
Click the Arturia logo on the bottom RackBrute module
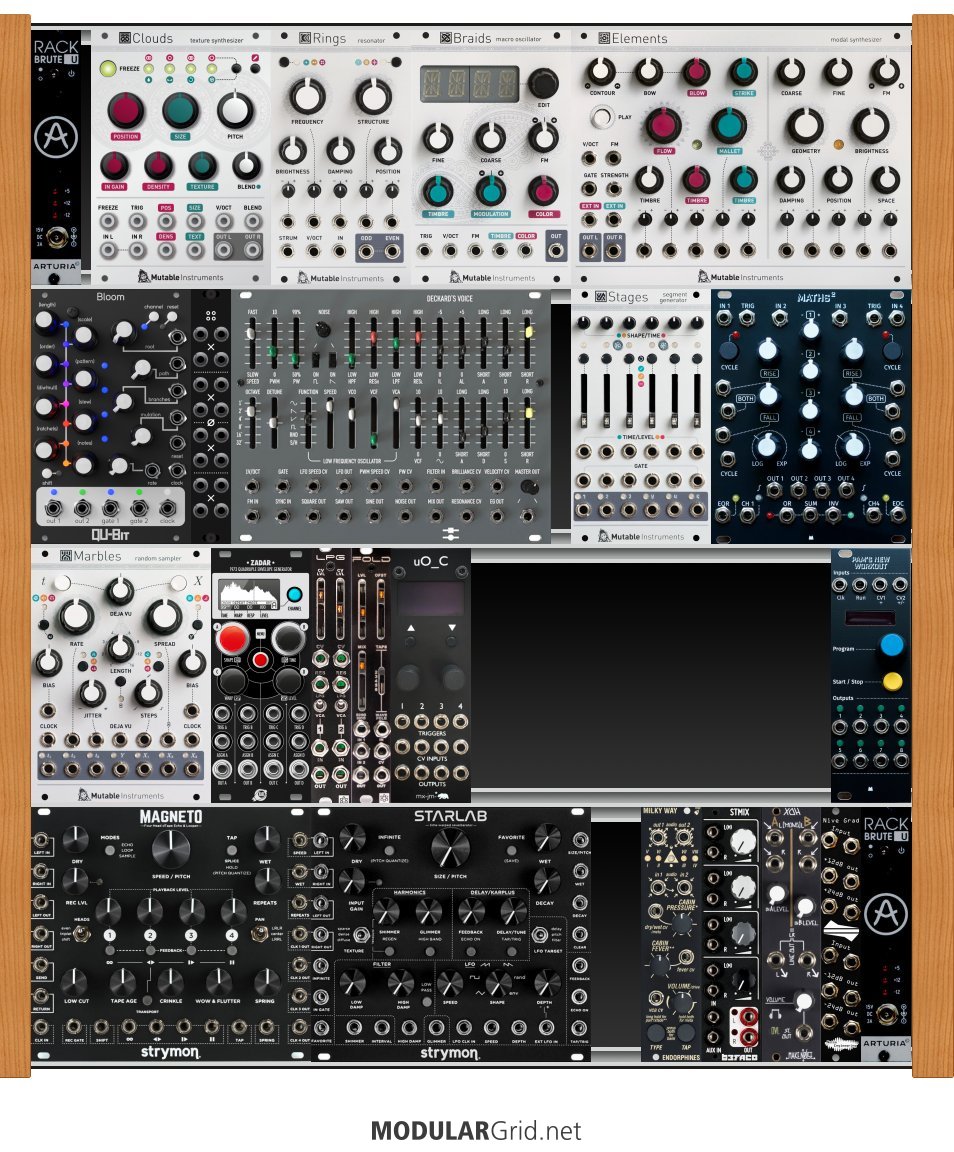pos(886,913)
